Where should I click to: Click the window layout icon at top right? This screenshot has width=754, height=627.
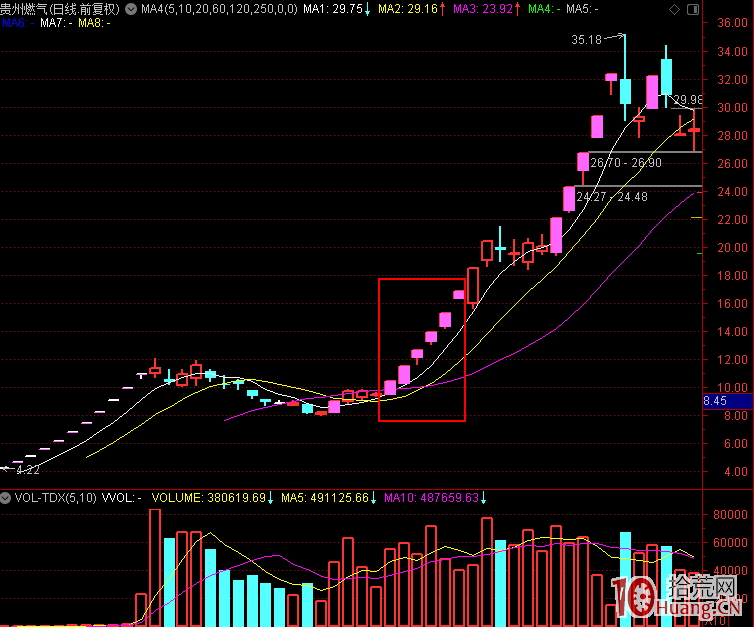693,9
